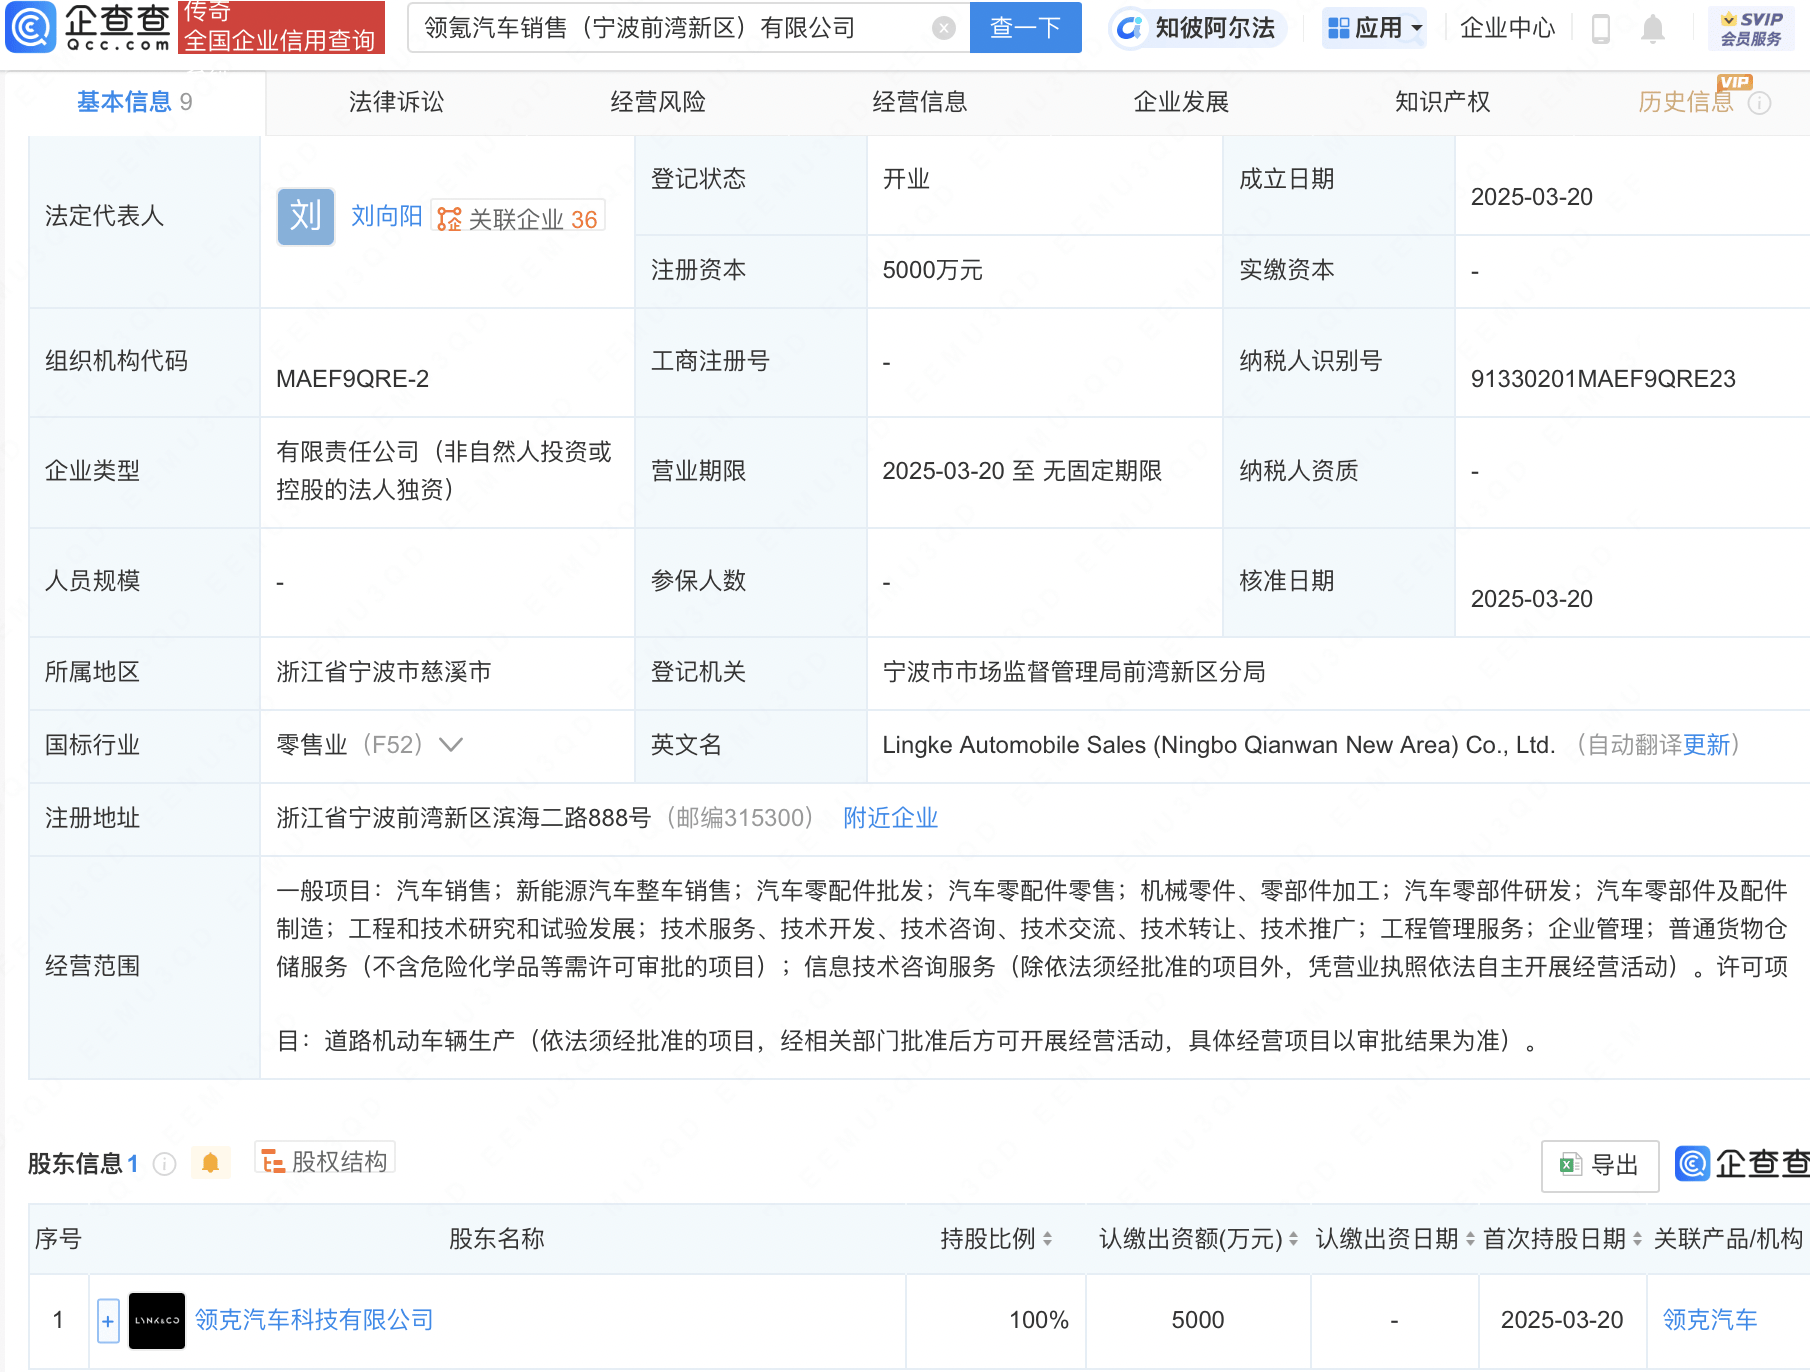Click info icon beside 历史信息
This screenshot has width=1810, height=1372.
[x=1760, y=103]
